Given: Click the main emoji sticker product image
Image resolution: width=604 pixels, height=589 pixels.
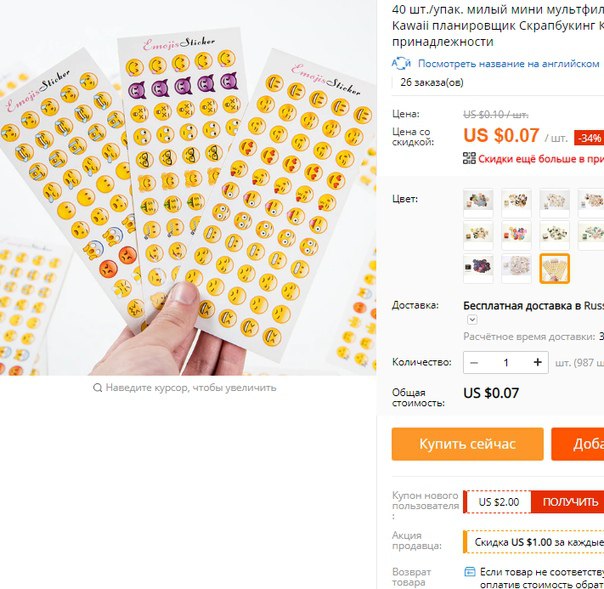Looking at the screenshot, I should (x=188, y=188).
